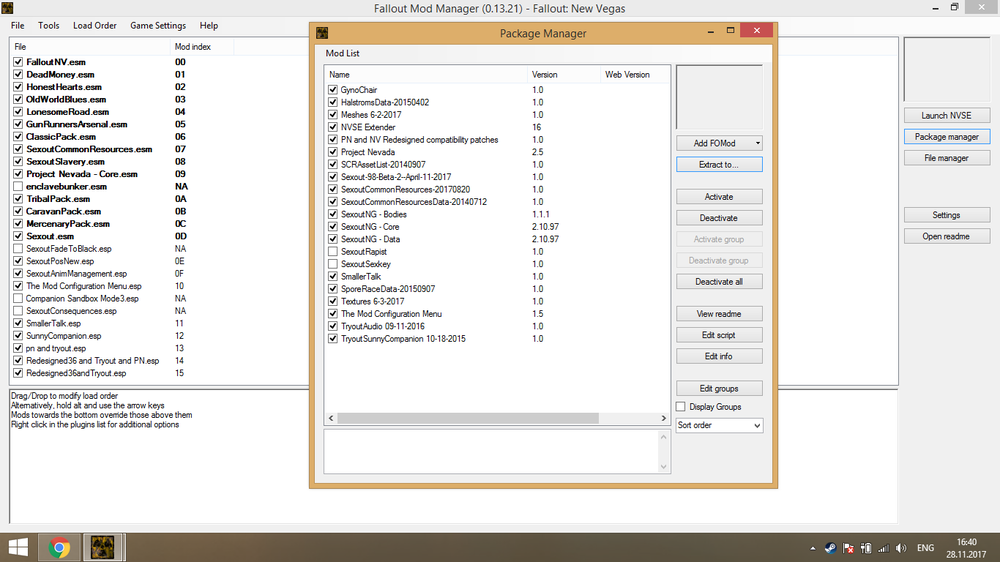Enable Companion Sandbox Mode3.esp plugin
Viewport: 1000px width, 562px height.
18,299
